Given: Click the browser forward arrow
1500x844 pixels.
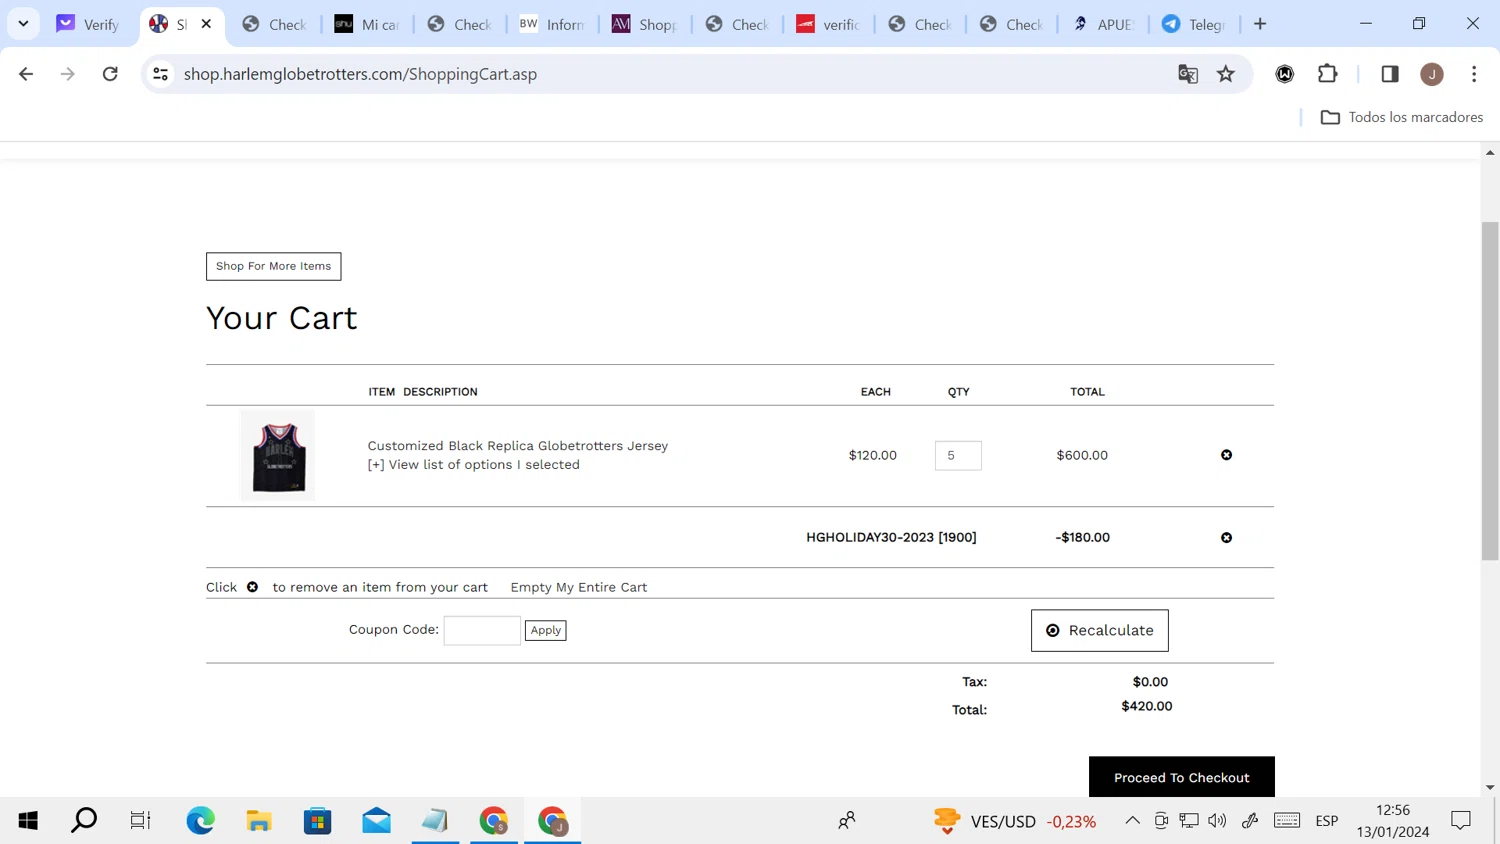Looking at the screenshot, I should [x=67, y=74].
